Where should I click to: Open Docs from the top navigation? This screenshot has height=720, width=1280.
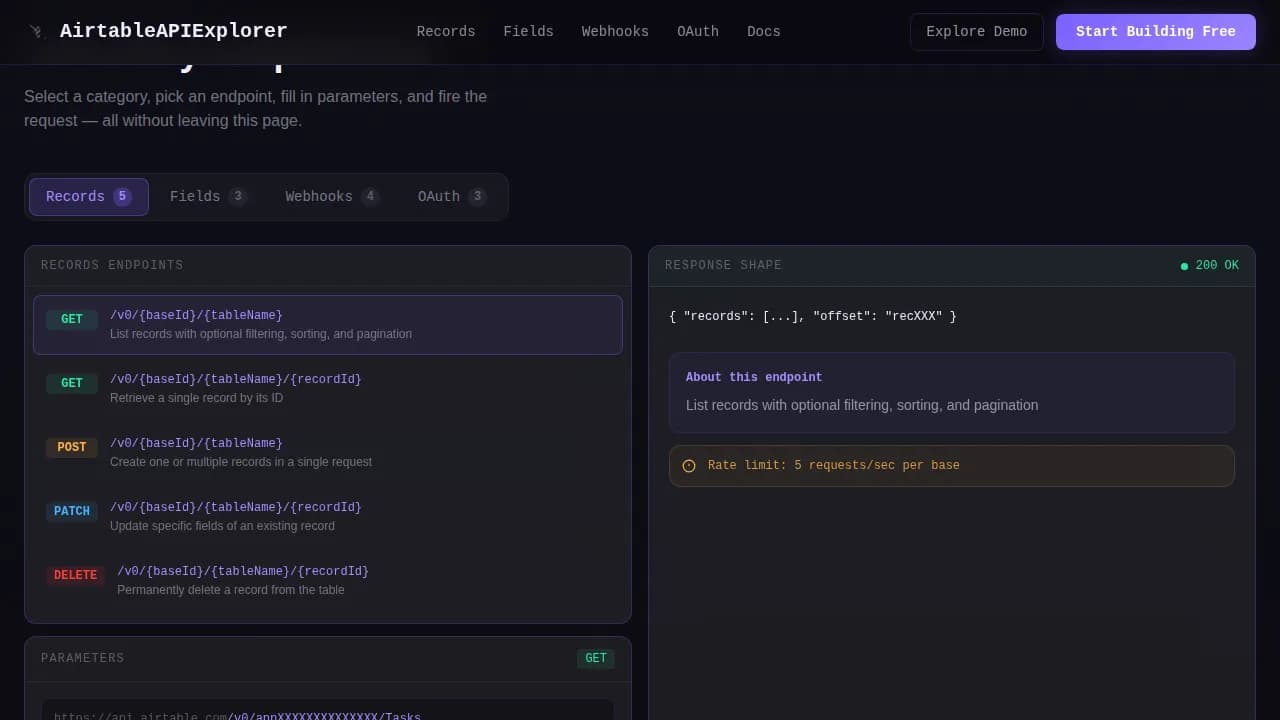(763, 31)
